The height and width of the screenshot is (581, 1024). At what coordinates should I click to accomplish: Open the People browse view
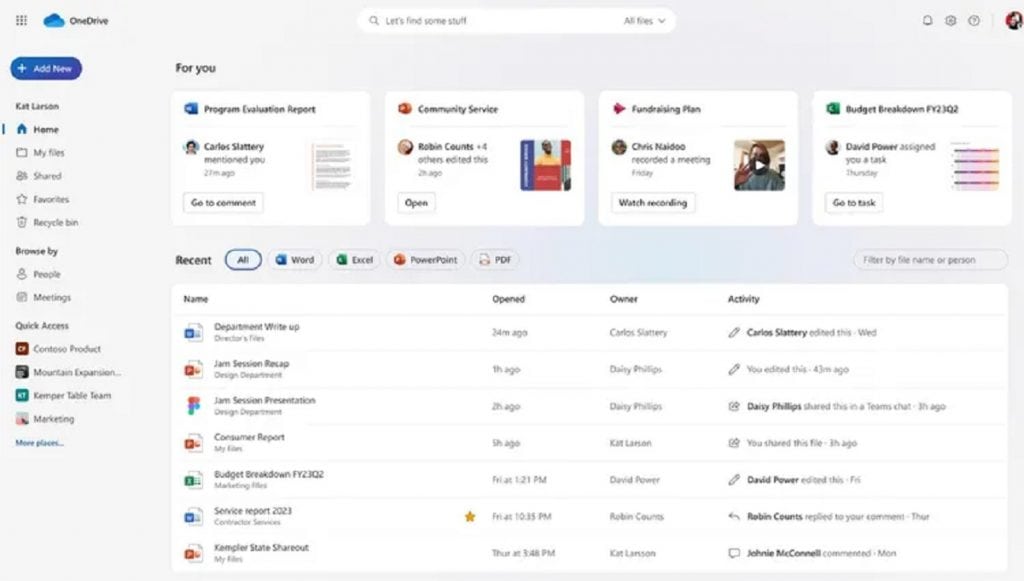click(x=46, y=274)
